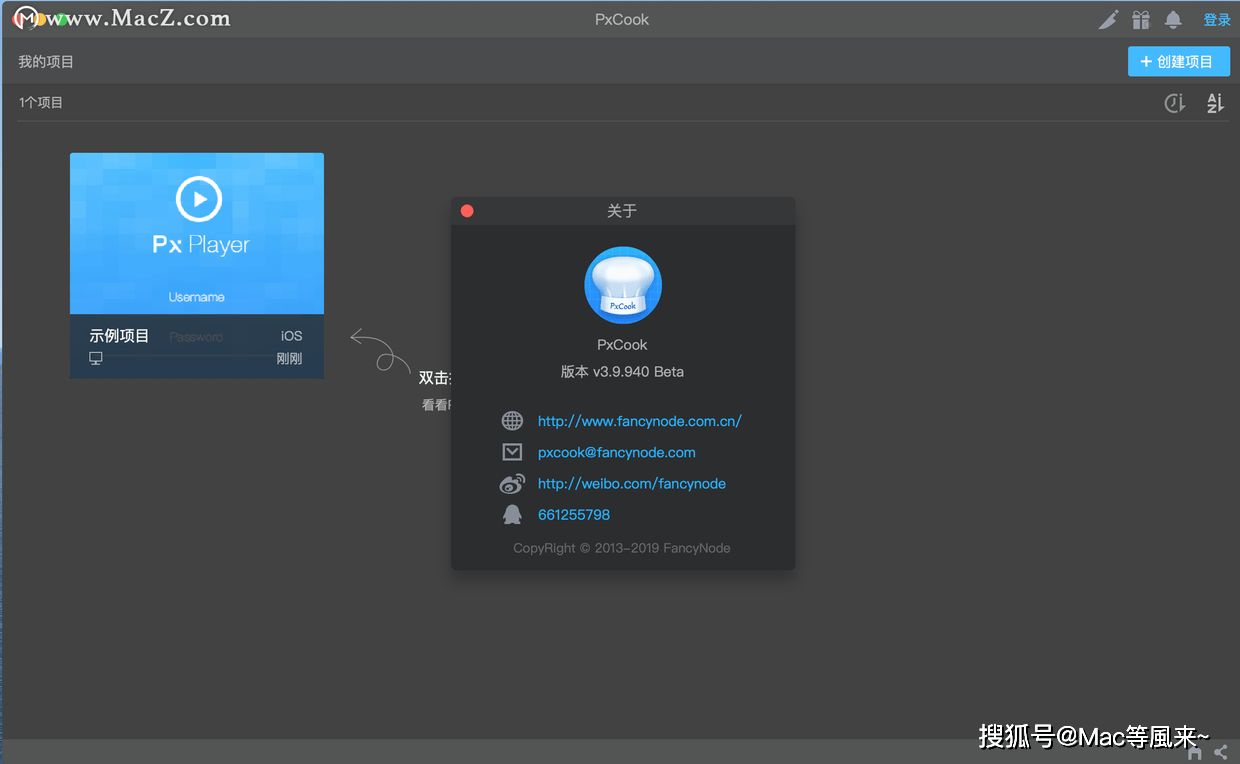Click the 登录 login link
1240x764 pixels.
[1216, 19]
